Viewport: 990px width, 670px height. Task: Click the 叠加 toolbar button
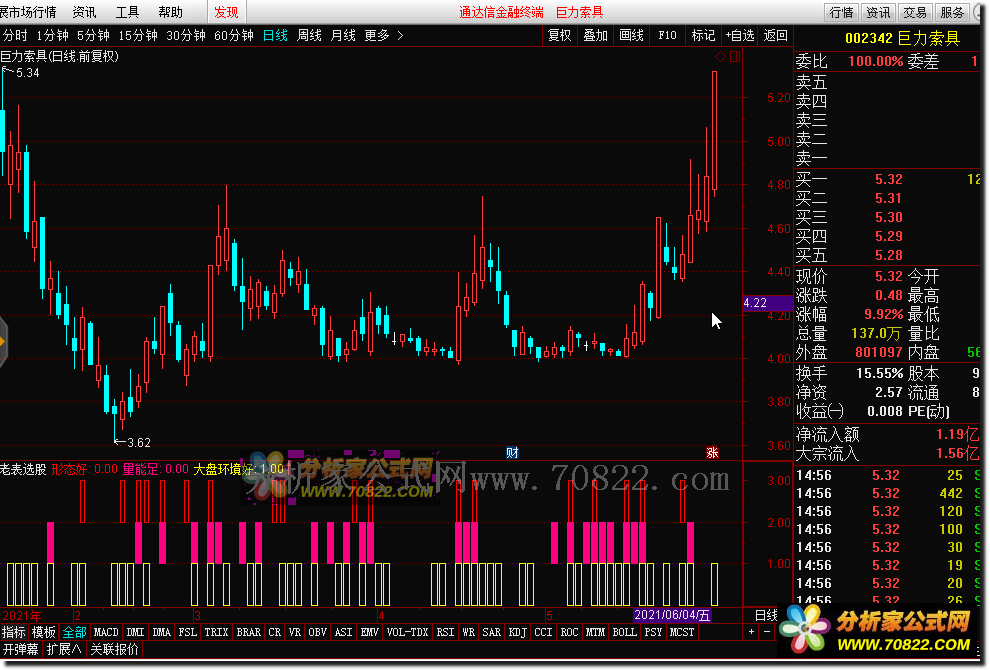[595, 35]
